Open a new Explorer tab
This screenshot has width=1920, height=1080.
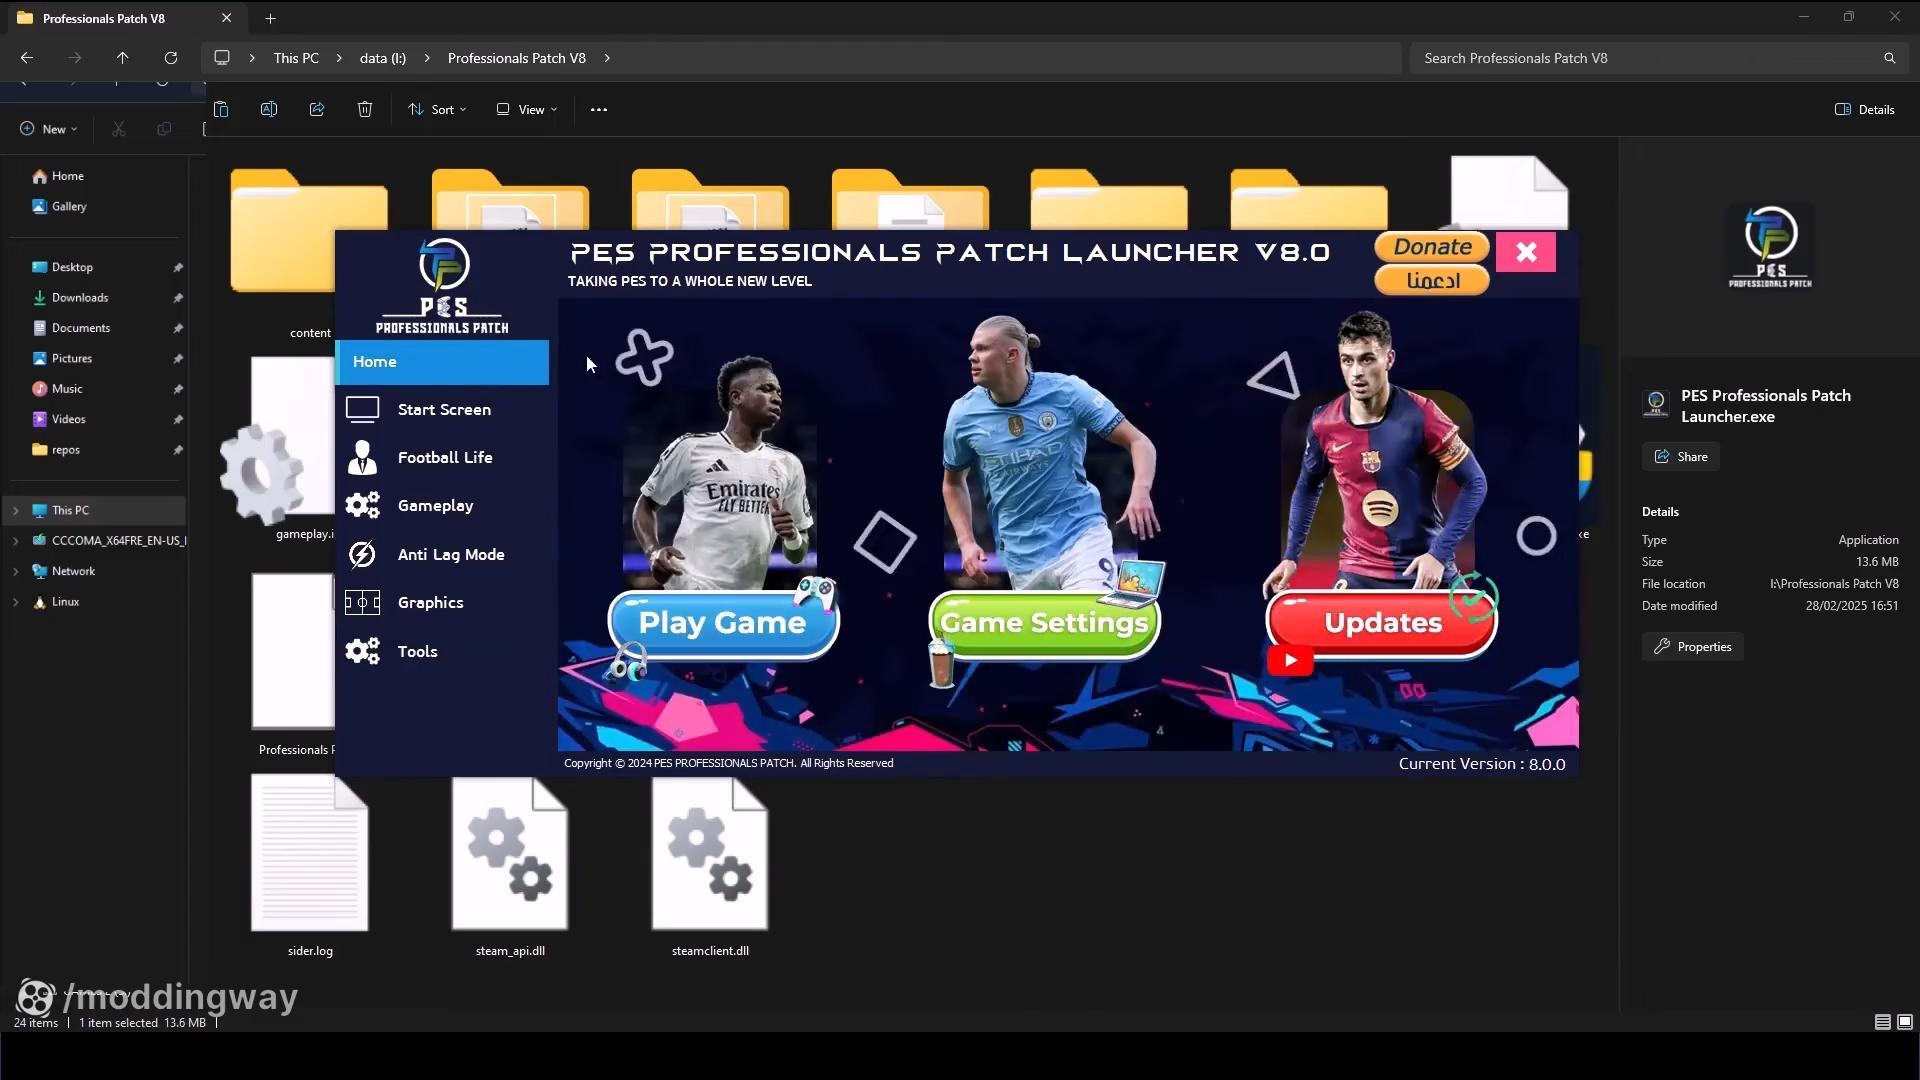point(270,18)
